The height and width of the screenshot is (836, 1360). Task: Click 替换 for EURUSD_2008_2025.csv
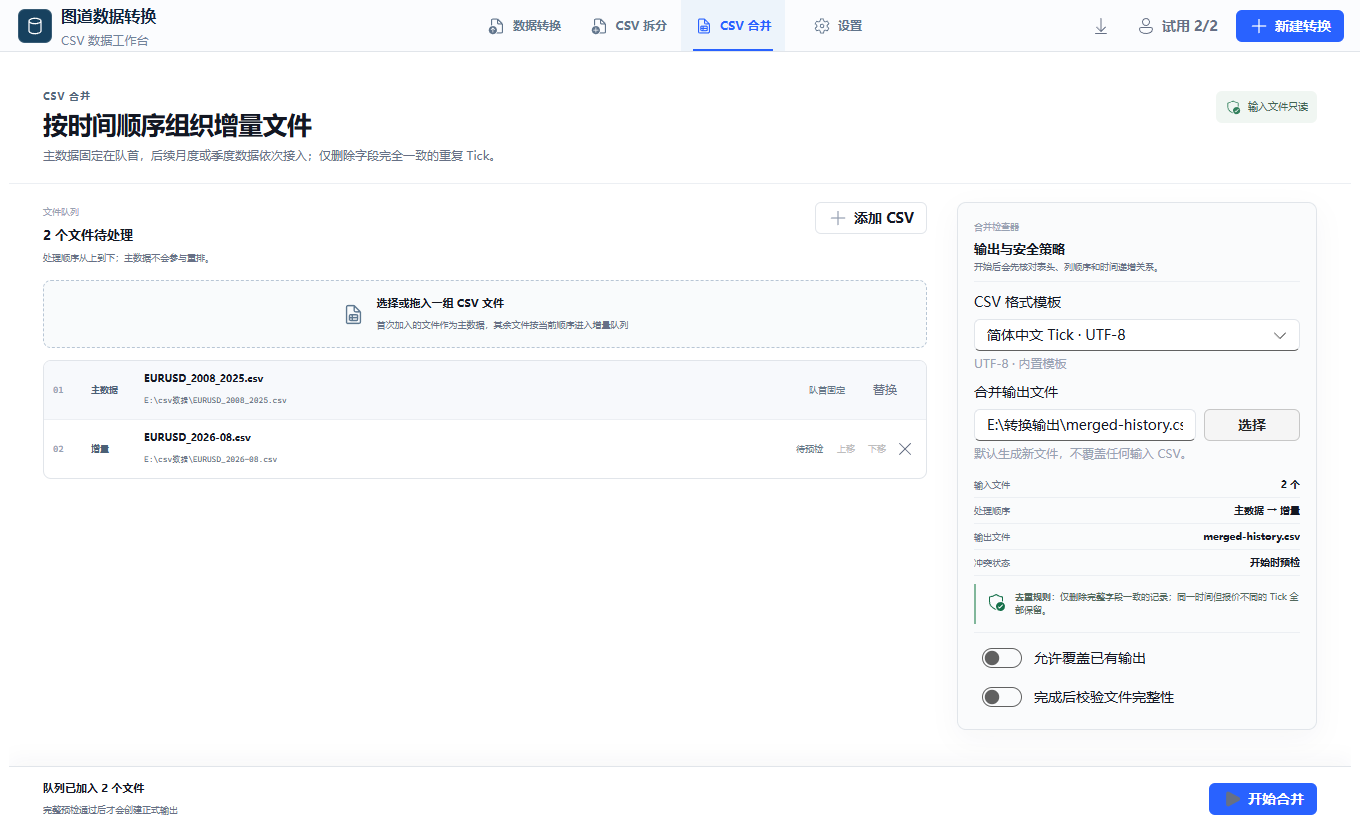[x=885, y=390]
